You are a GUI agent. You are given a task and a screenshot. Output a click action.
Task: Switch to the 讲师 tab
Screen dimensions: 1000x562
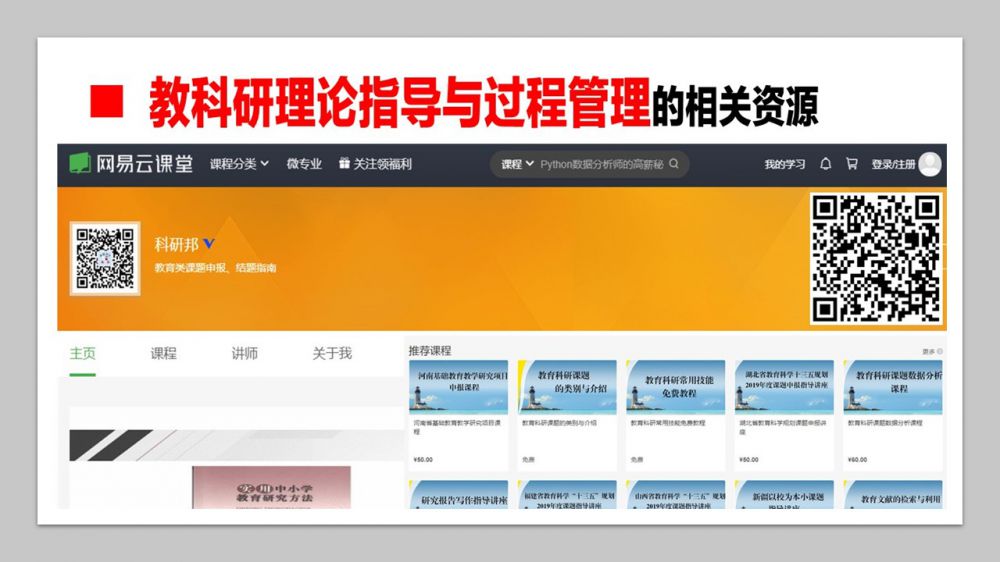(245, 354)
